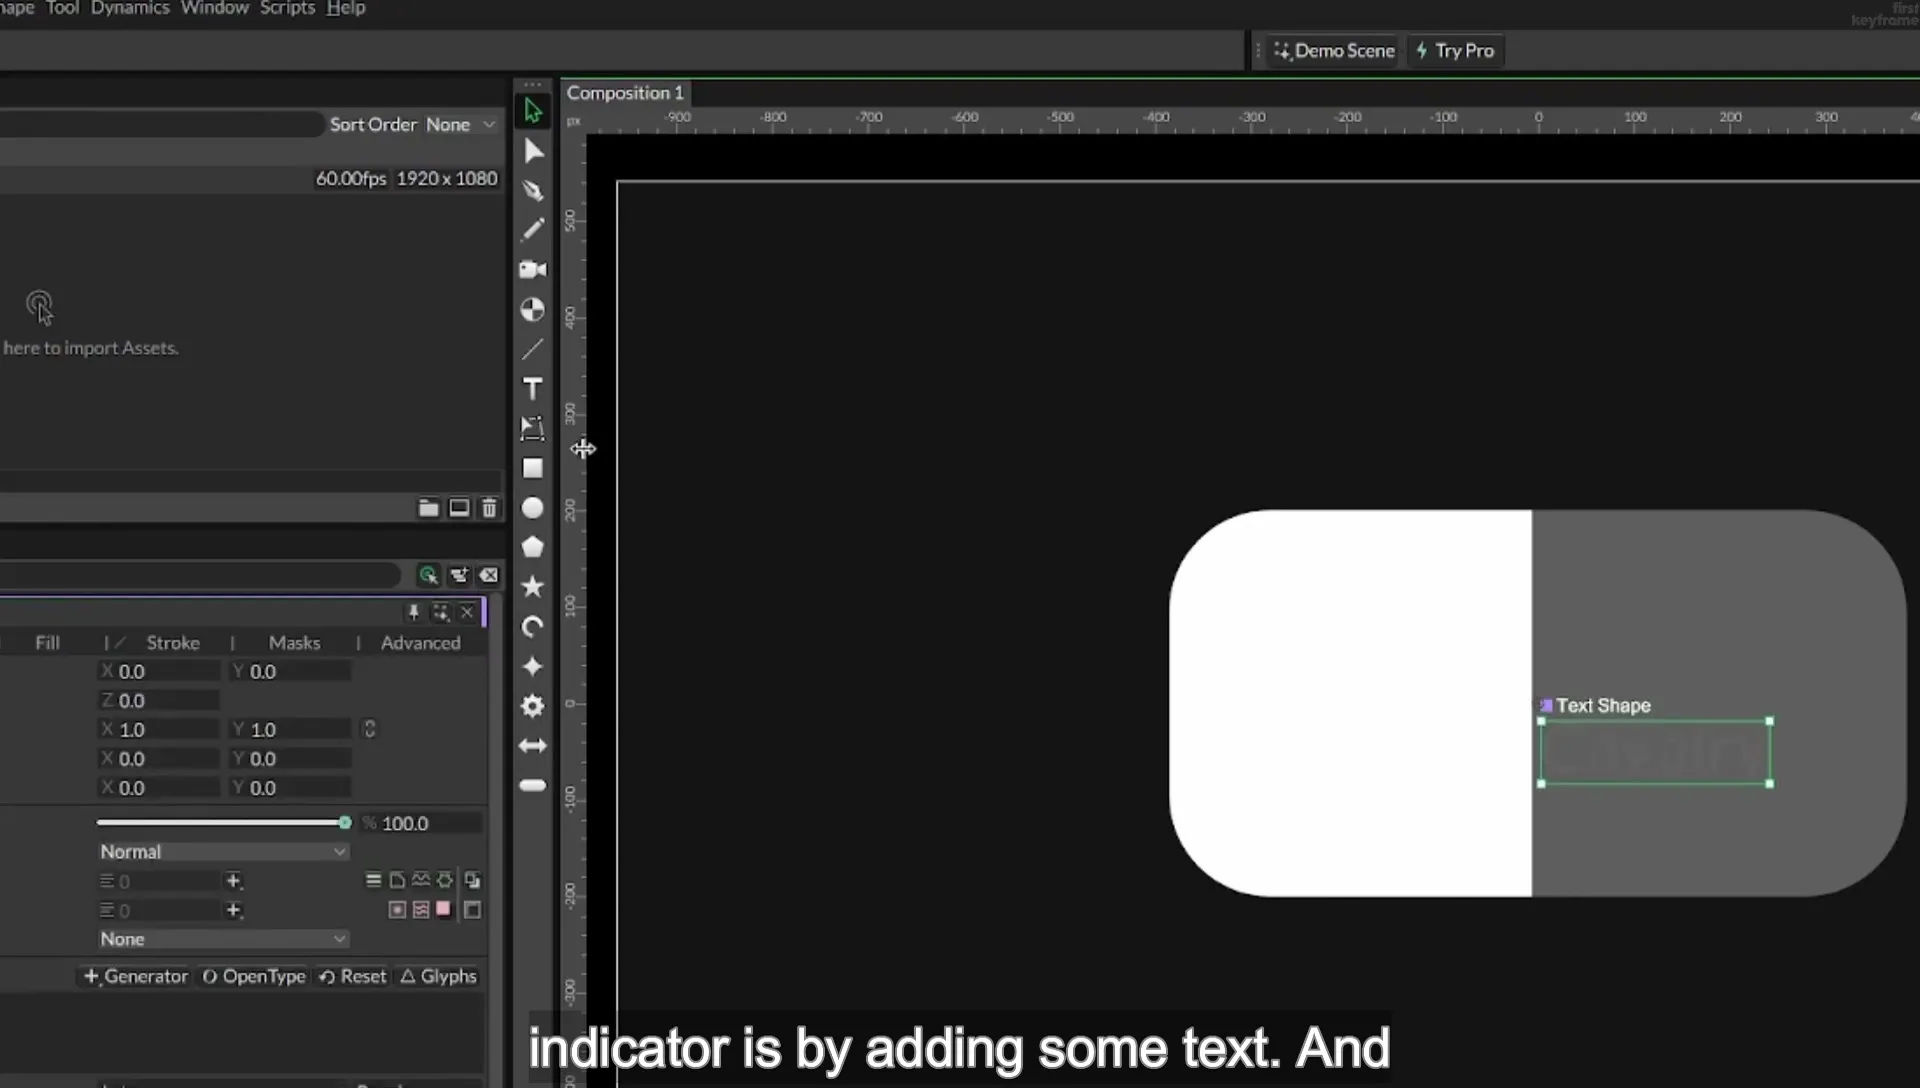Image resolution: width=1920 pixels, height=1088 pixels.
Task: Choose the Star shape tool
Action: click(x=533, y=586)
